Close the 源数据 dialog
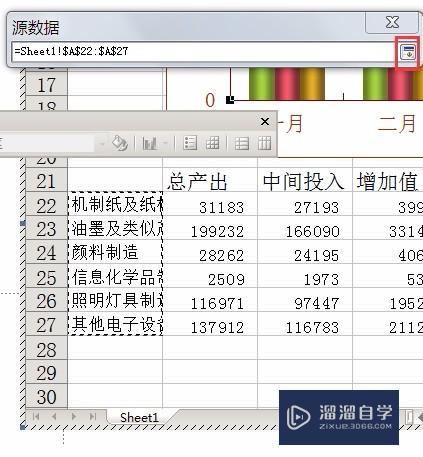Image resolution: width=423 pixels, height=457 pixels. pyautogui.click(x=392, y=23)
